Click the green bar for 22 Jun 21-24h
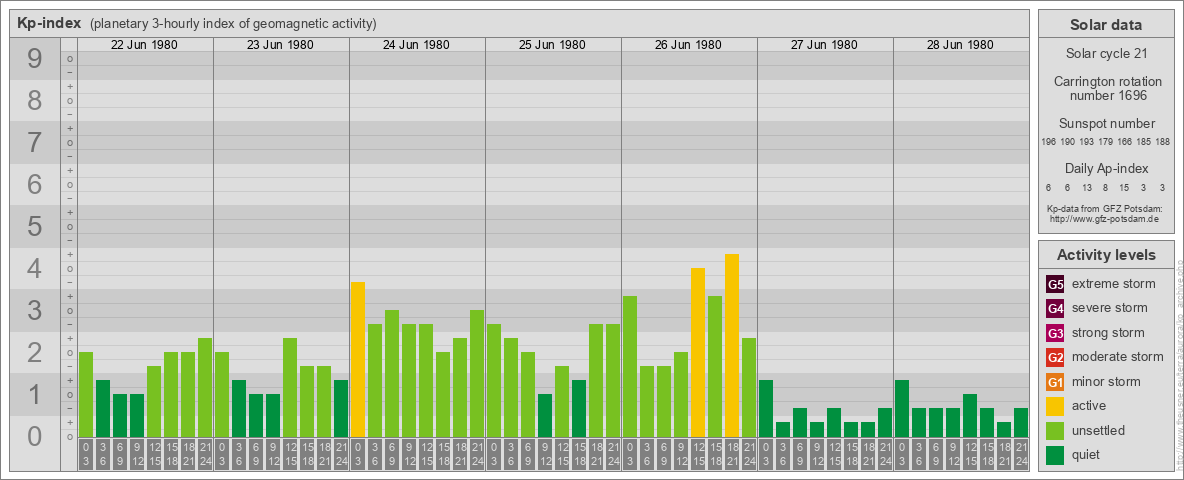This screenshot has height=480, width=1184. 205,387
